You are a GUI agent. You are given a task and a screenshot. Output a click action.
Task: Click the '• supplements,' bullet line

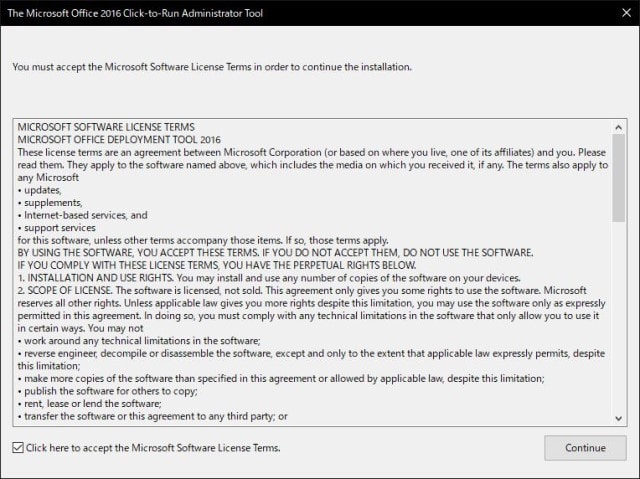(50, 203)
